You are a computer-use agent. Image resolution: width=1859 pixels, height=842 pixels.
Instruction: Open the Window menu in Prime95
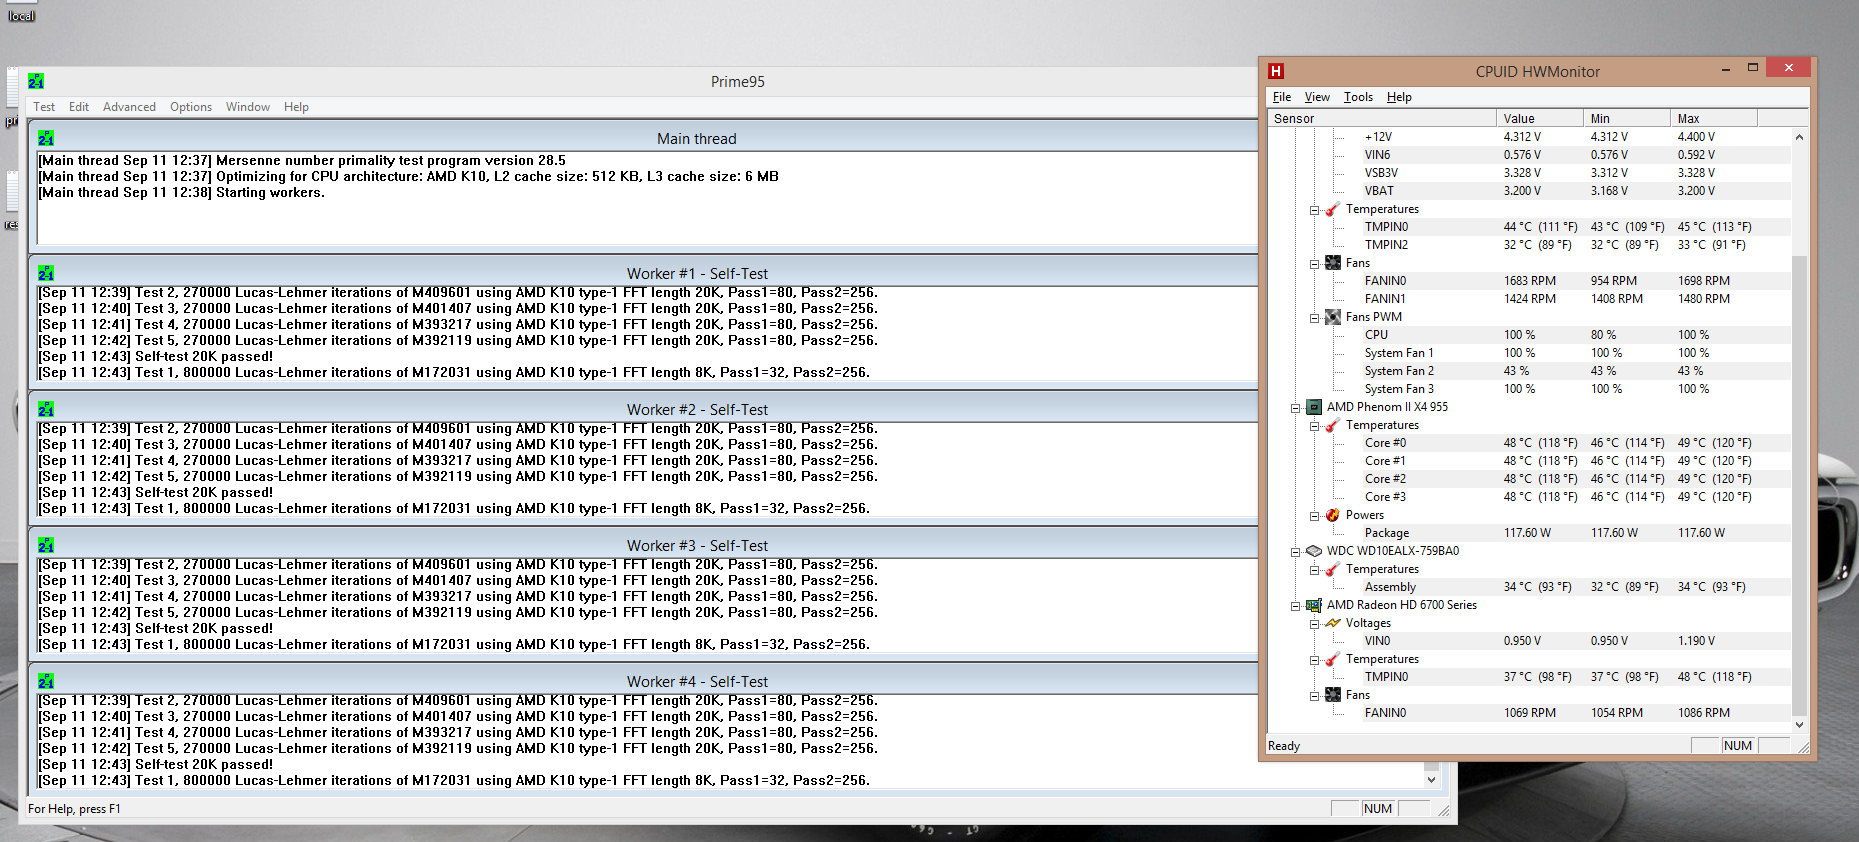click(248, 107)
